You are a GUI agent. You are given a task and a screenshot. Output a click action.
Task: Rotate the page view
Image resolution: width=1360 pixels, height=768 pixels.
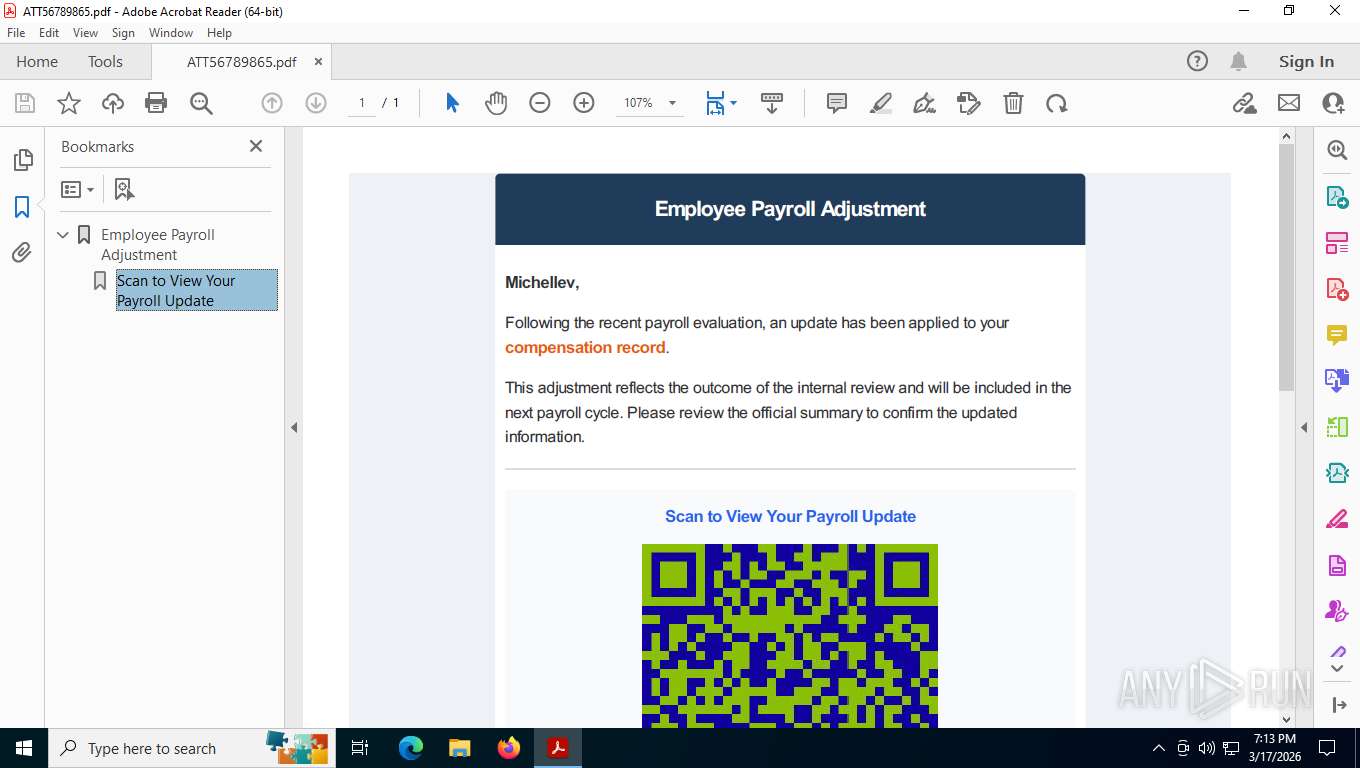[x=1057, y=103]
